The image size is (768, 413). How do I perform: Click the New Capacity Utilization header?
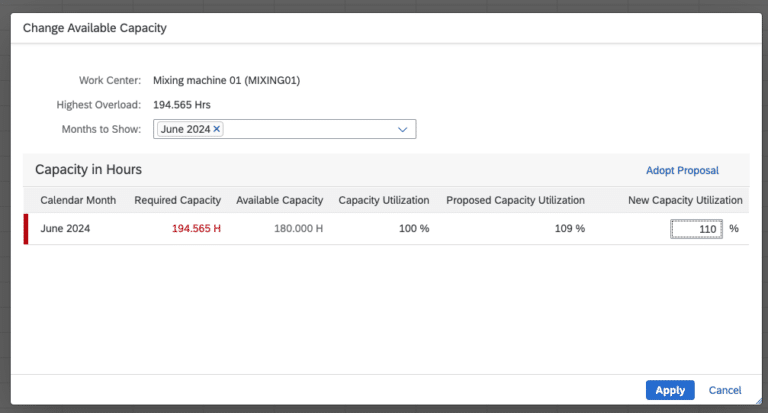tap(685, 200)
